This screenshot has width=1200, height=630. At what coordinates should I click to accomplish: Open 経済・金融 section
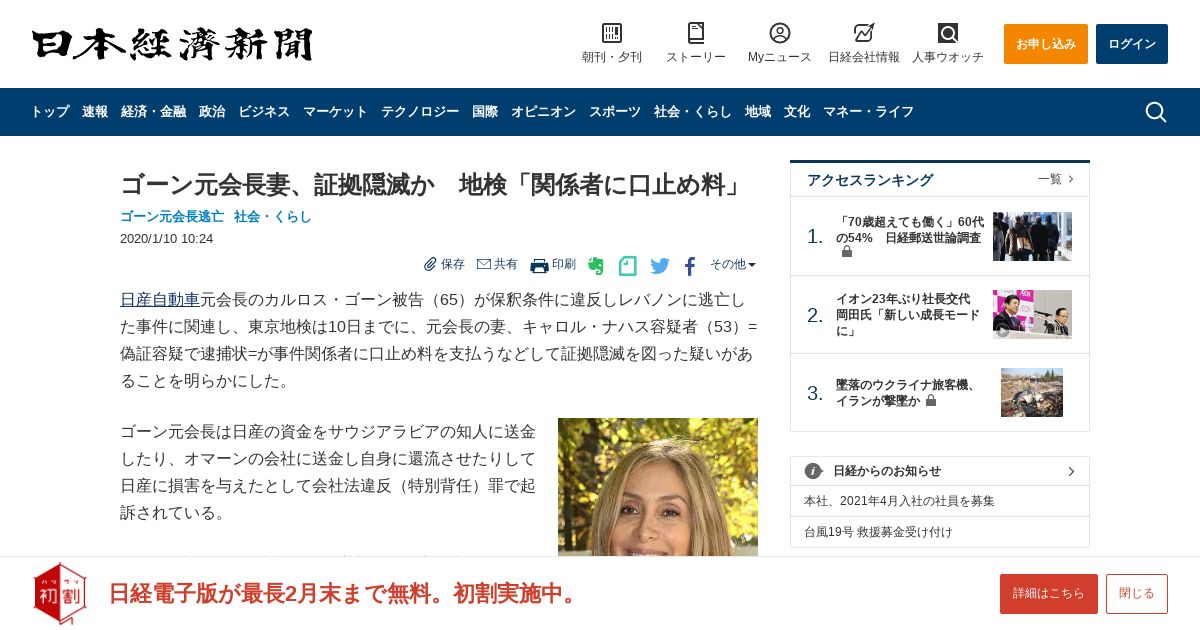[153, 112]
